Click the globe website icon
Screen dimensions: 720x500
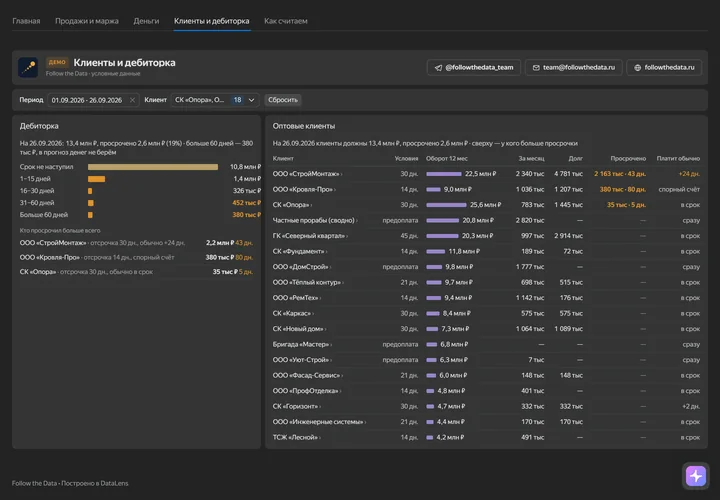[x=637, y=67]
